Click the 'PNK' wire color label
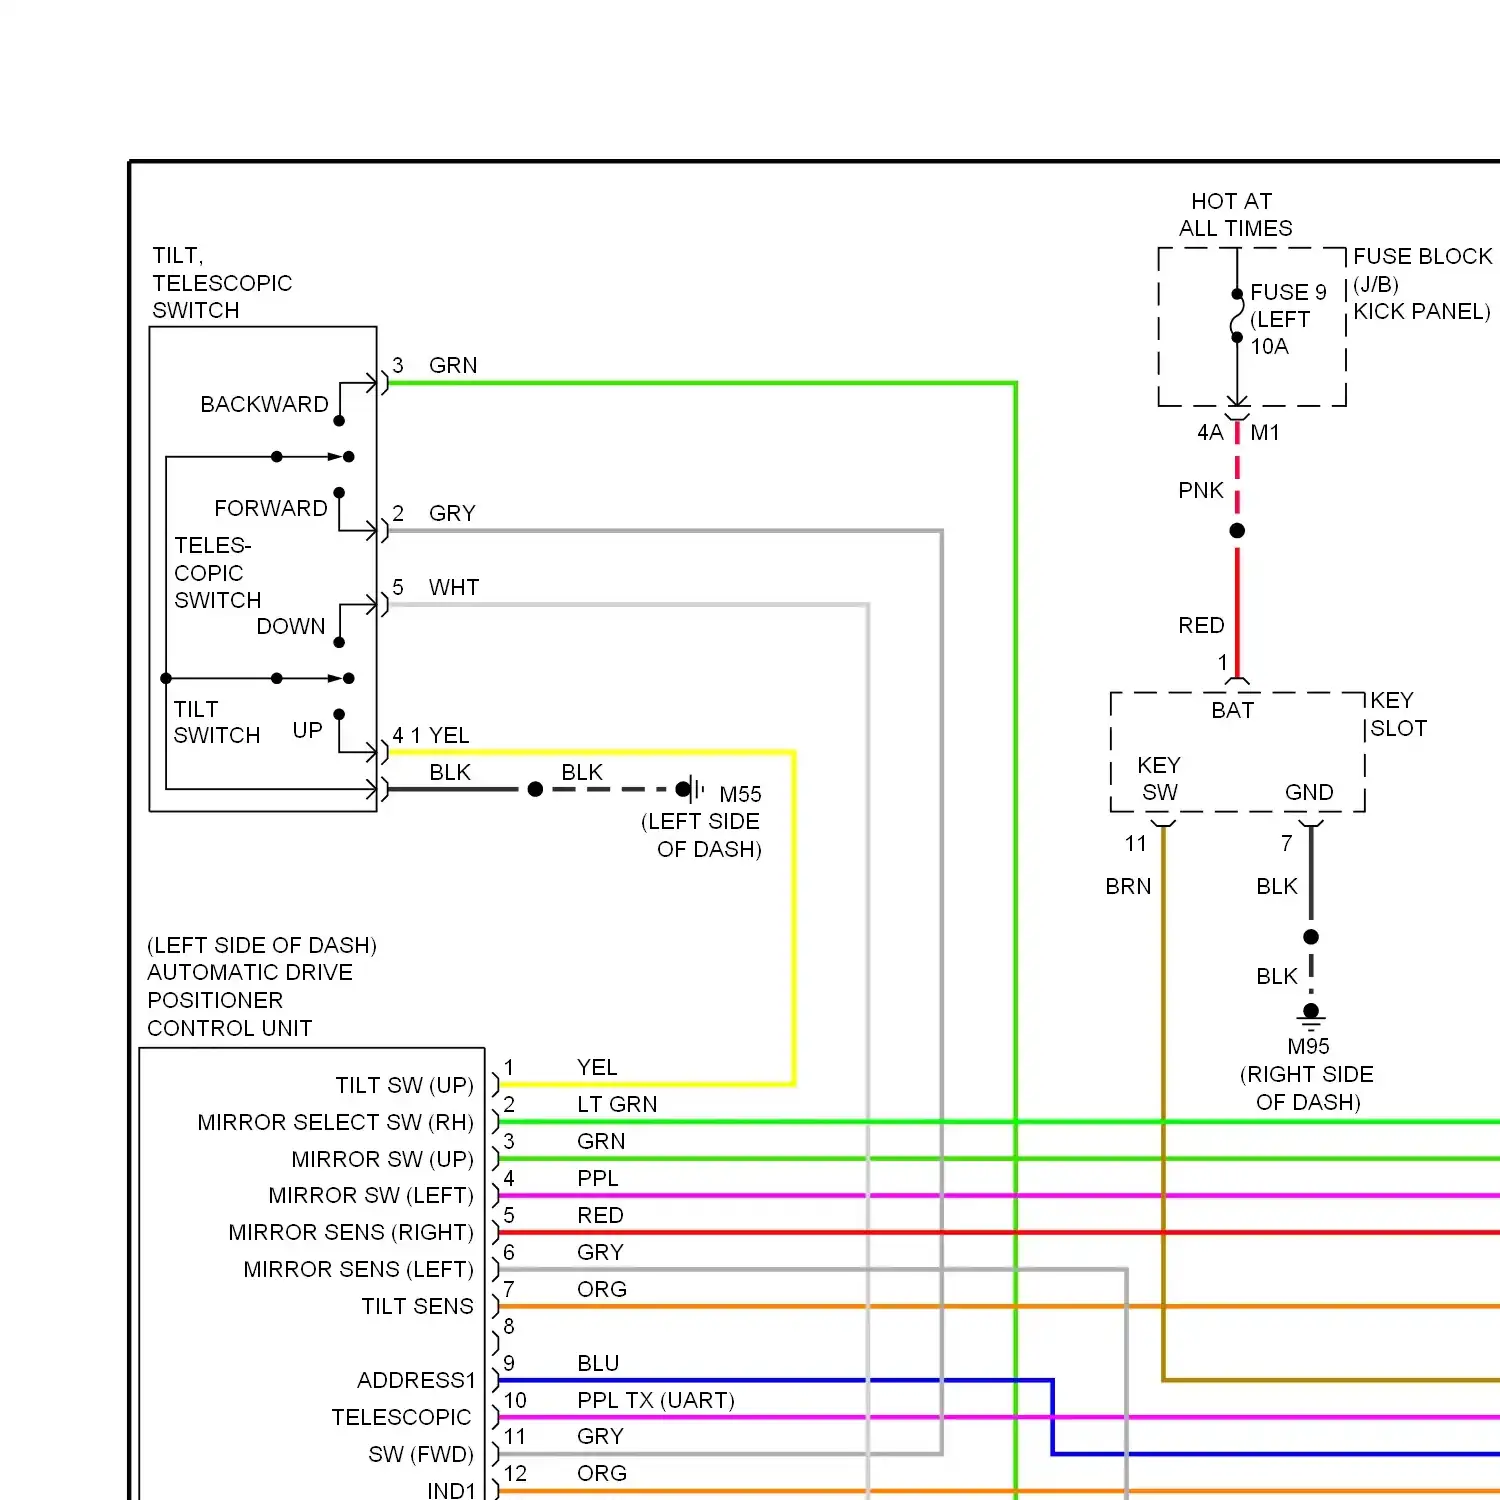This screenshot has width=1500, height=1500. pyautogui.click(x=1201, y=490)
